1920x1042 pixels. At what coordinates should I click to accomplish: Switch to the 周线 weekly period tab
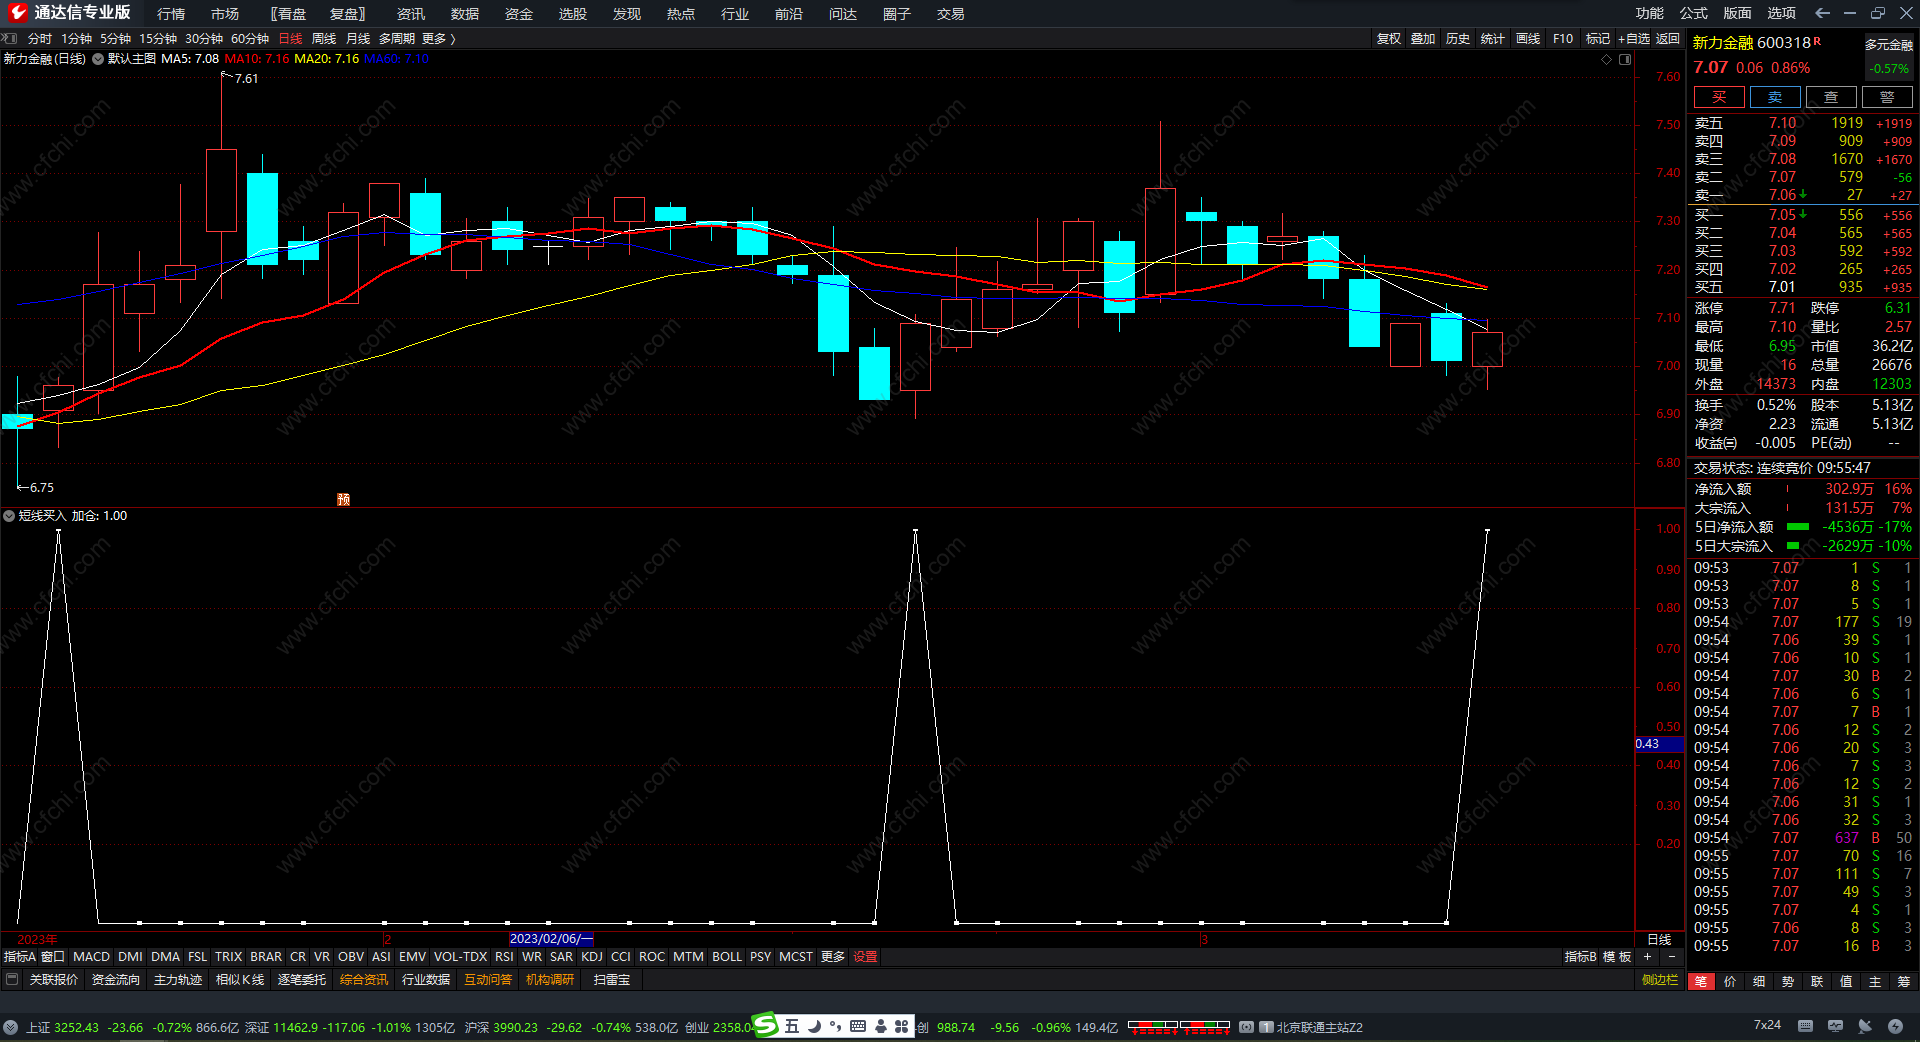(x=324, y=39)
